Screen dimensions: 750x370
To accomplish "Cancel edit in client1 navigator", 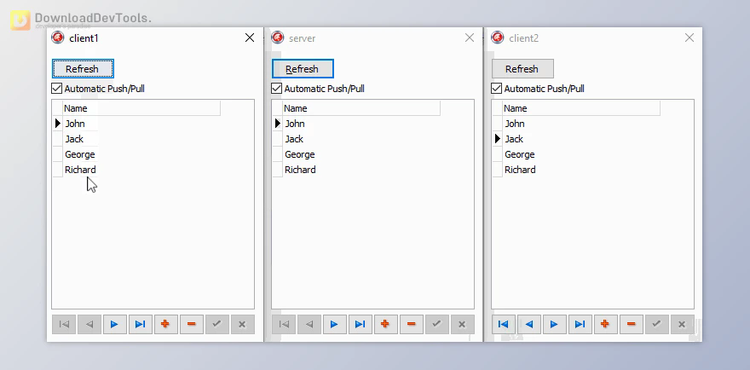I will pos(243,324).
